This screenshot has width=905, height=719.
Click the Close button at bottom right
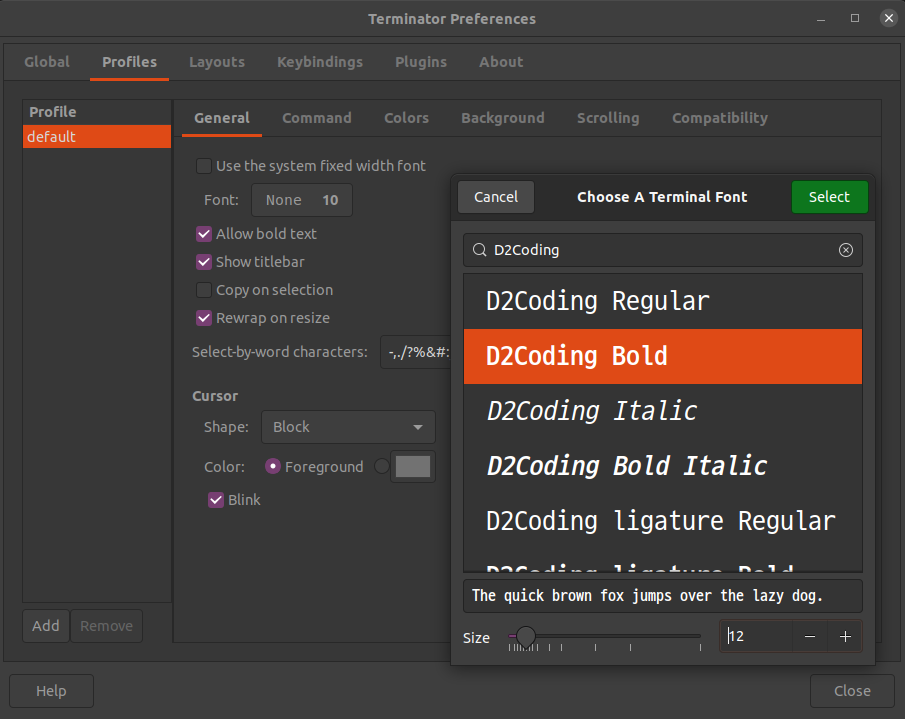click(x=852, y=691)
